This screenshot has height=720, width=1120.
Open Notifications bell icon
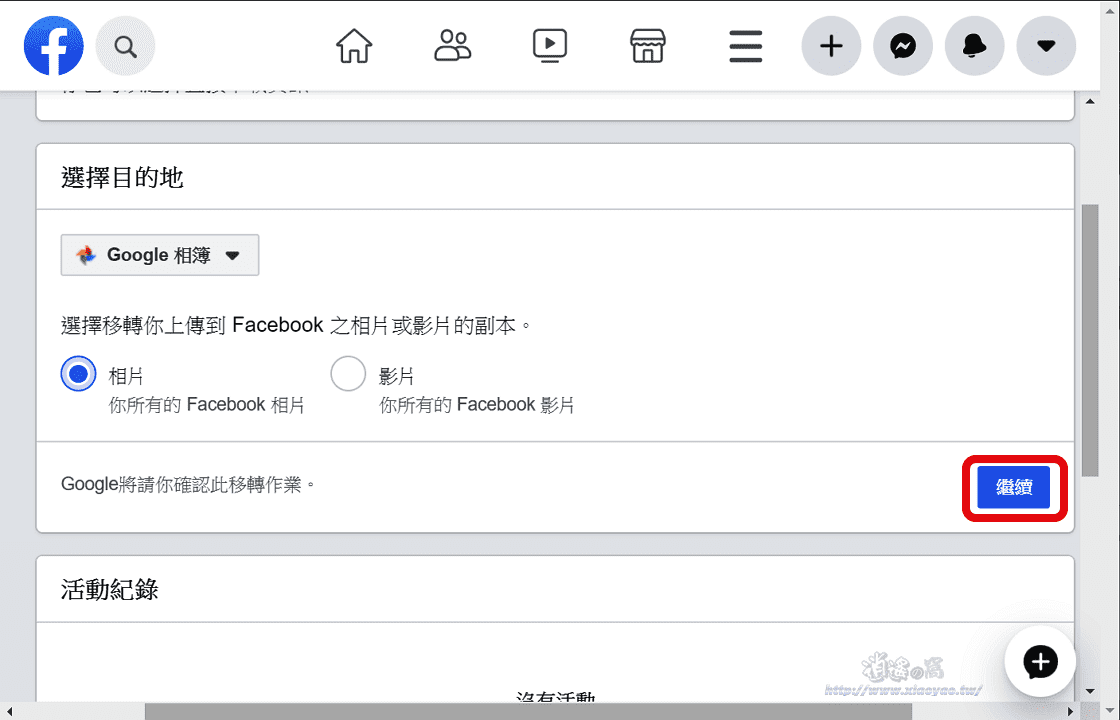click(x=974, y=46)
